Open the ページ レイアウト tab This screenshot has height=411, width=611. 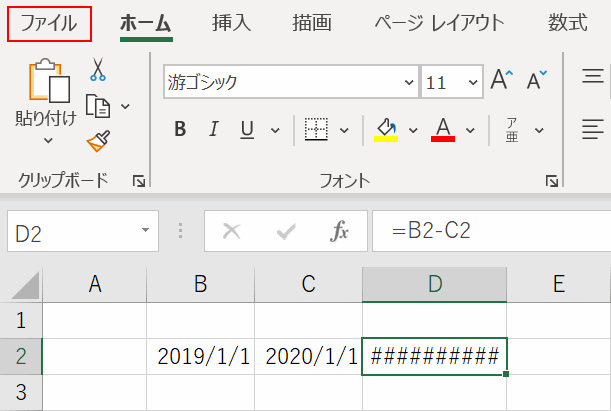pos(440,23)
